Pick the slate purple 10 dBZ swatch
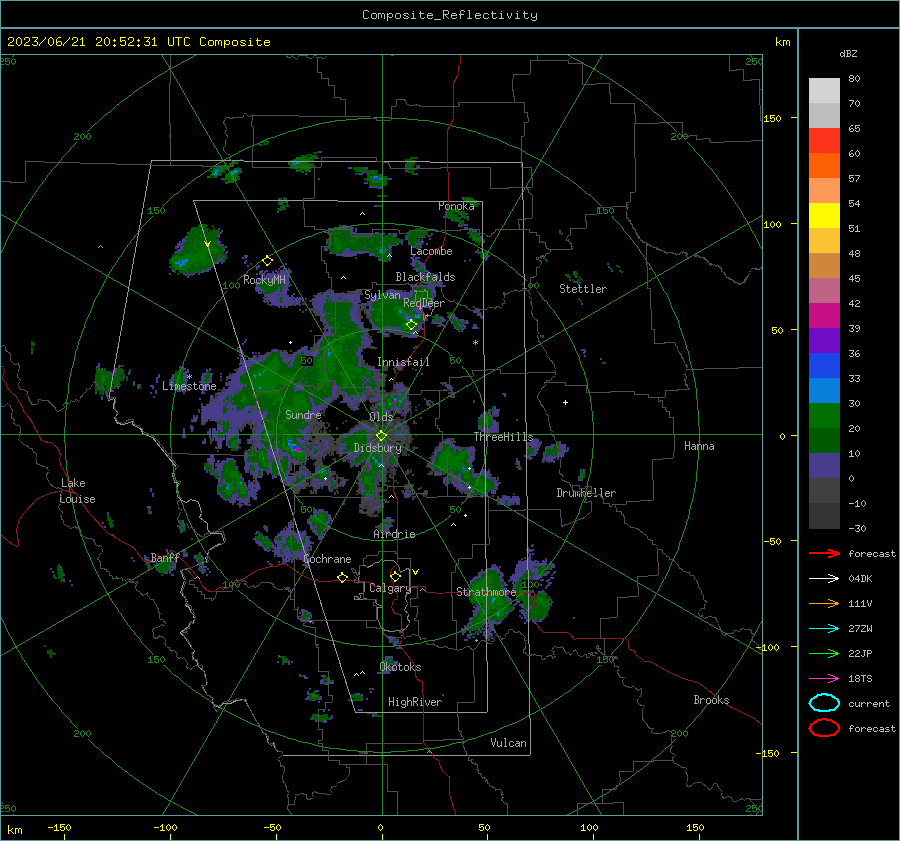The height and width of the screenshot is (841, 900). pos(824,465)
